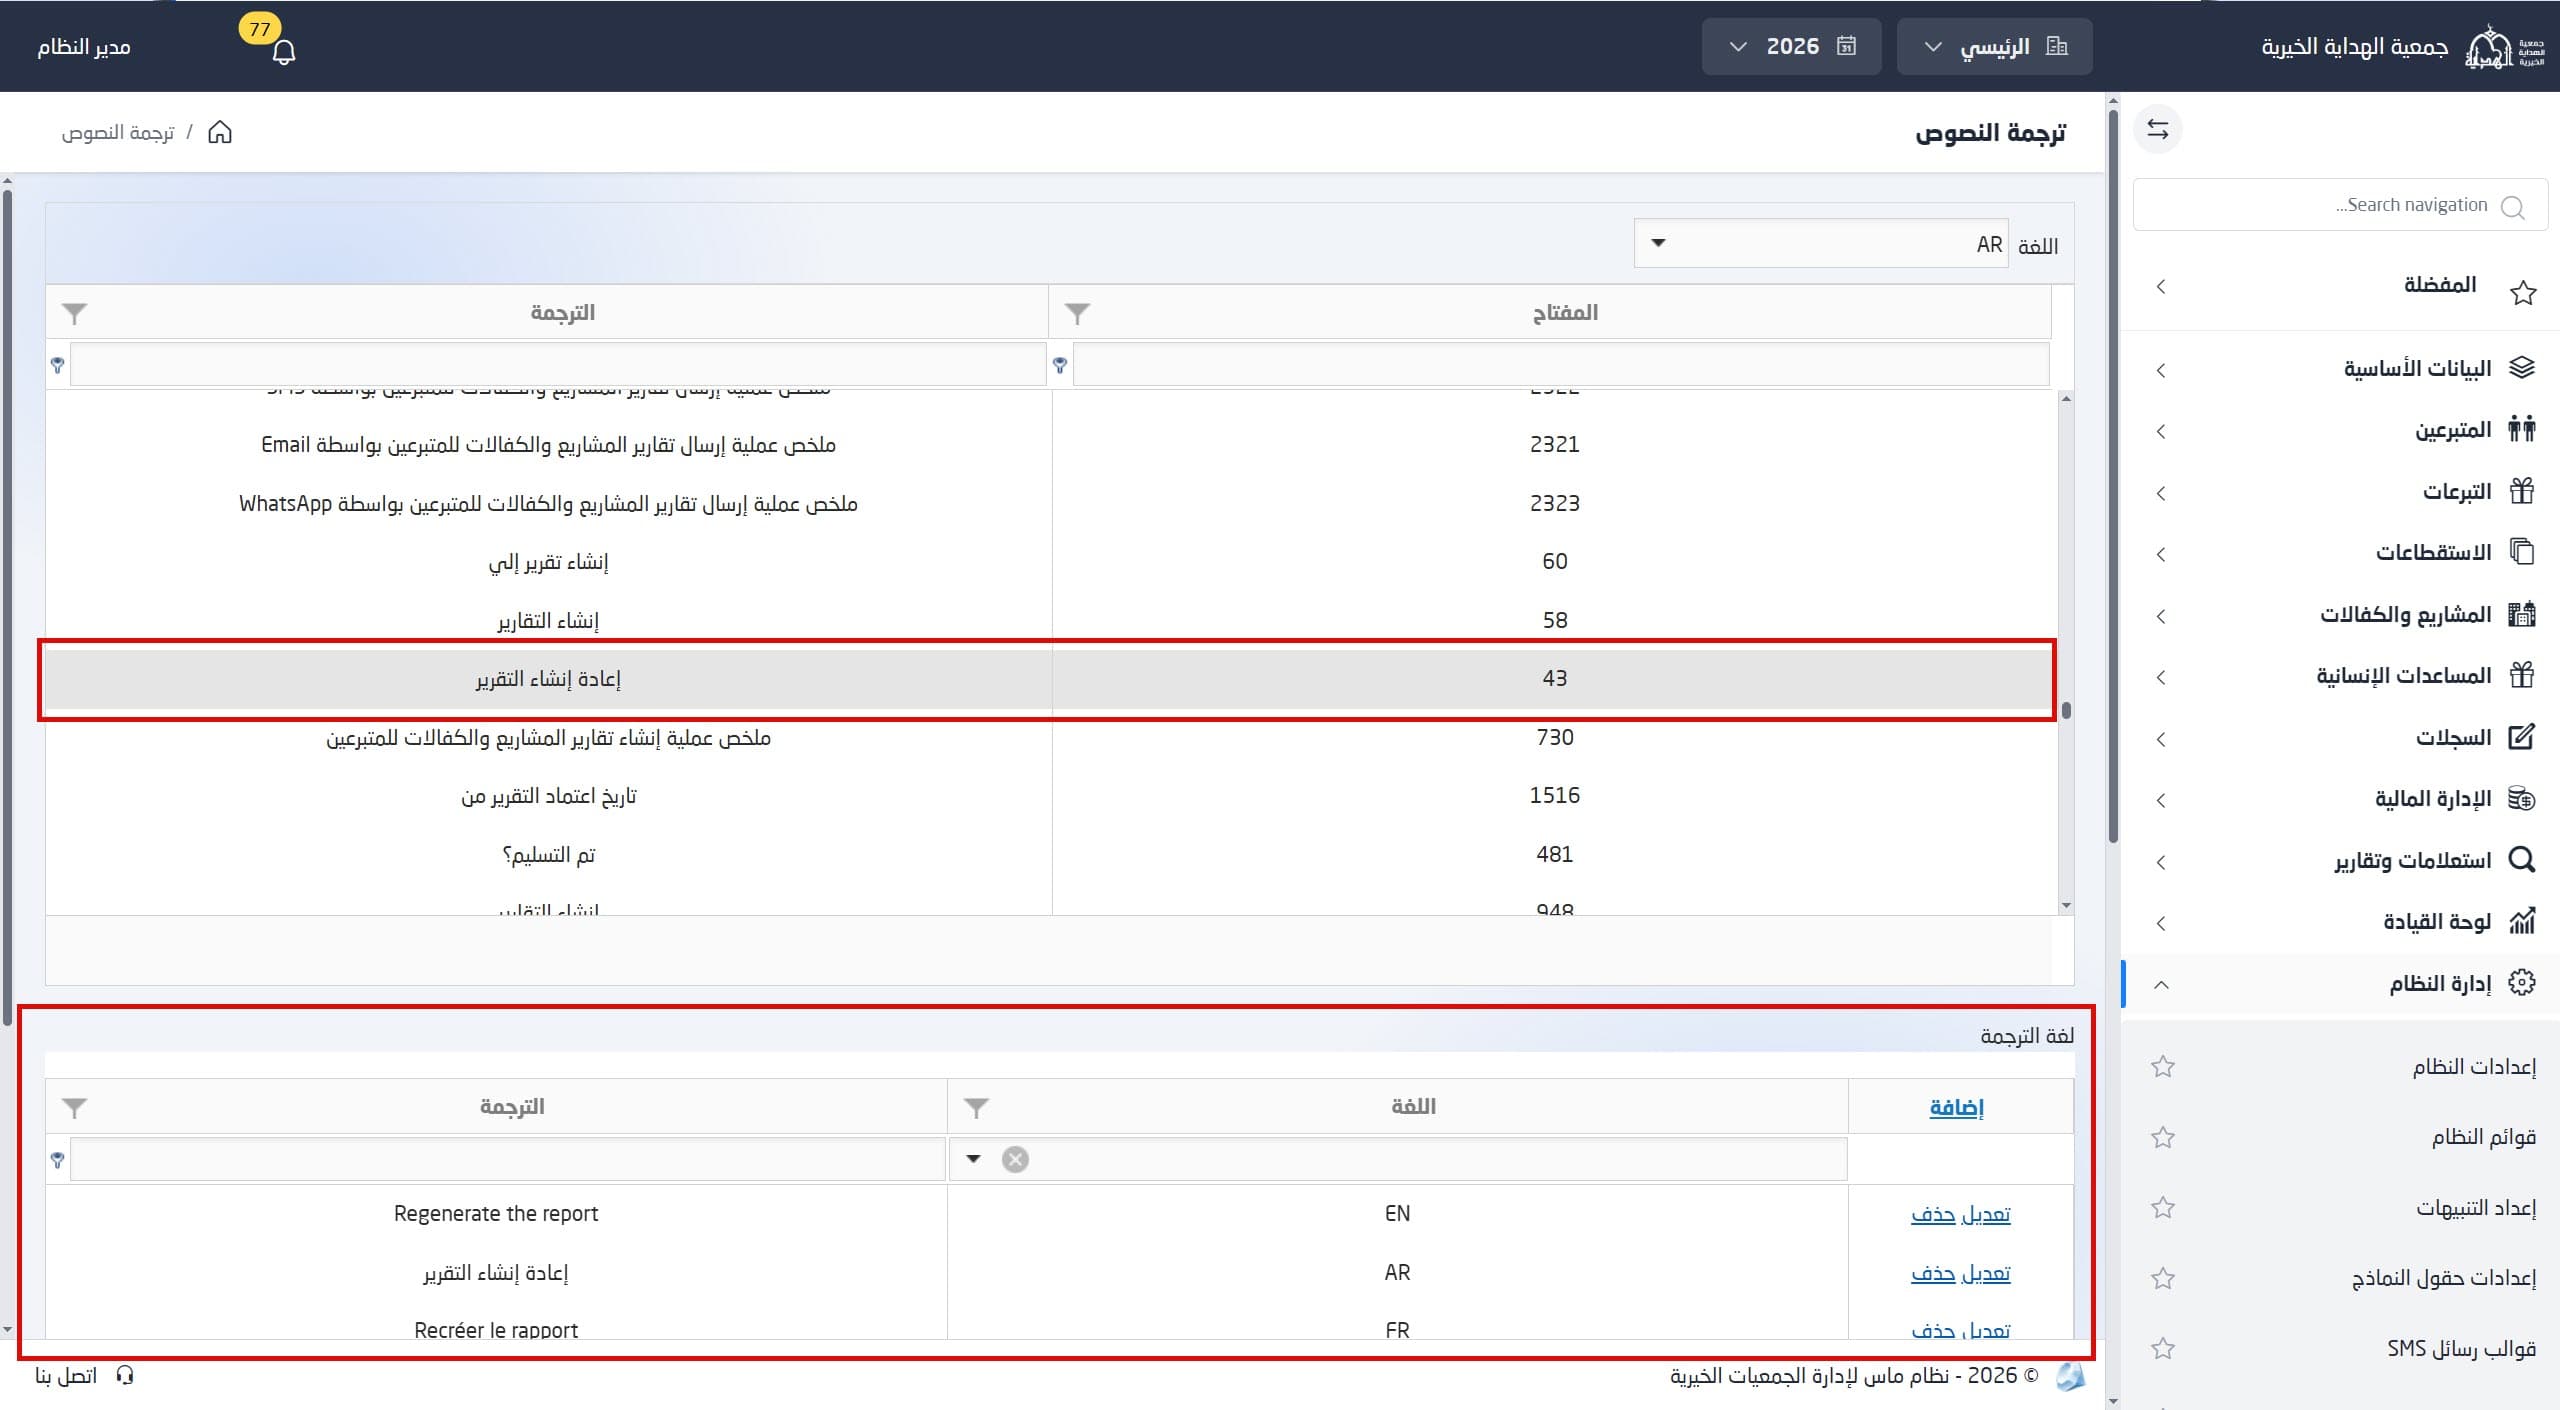Open the الإدارة المالية menu
This screenshot has height=1410, width=2560.
click(x=2340, y=800)
